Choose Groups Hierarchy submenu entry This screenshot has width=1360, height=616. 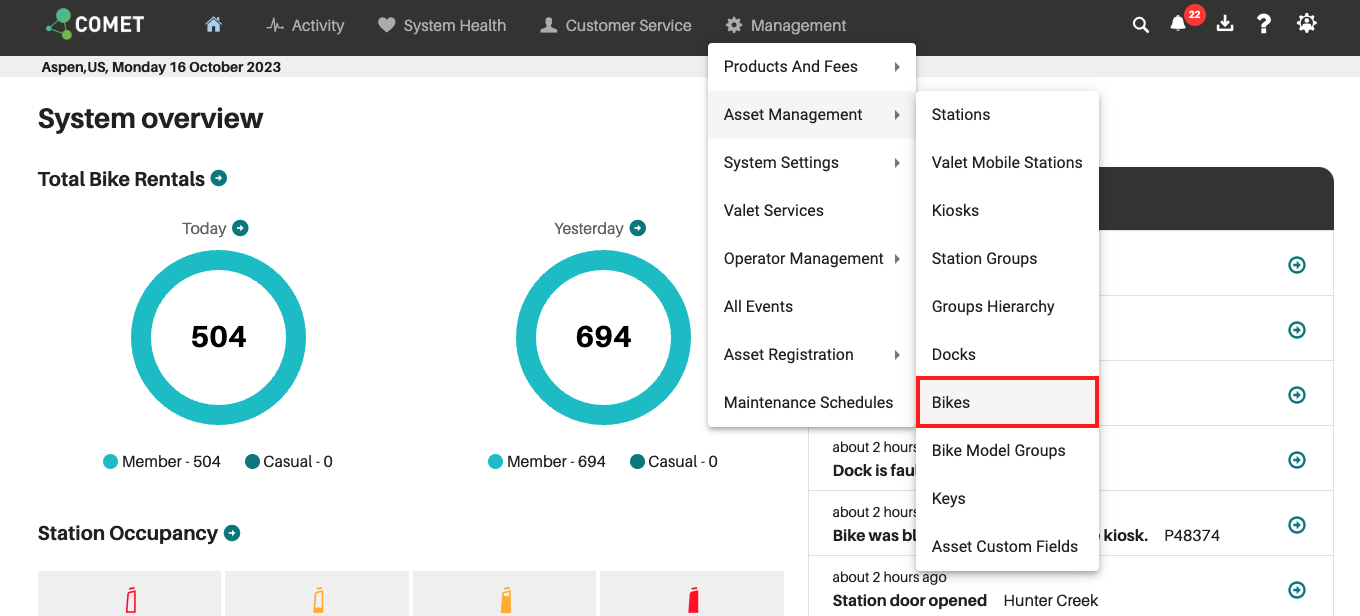[1007, 307]
